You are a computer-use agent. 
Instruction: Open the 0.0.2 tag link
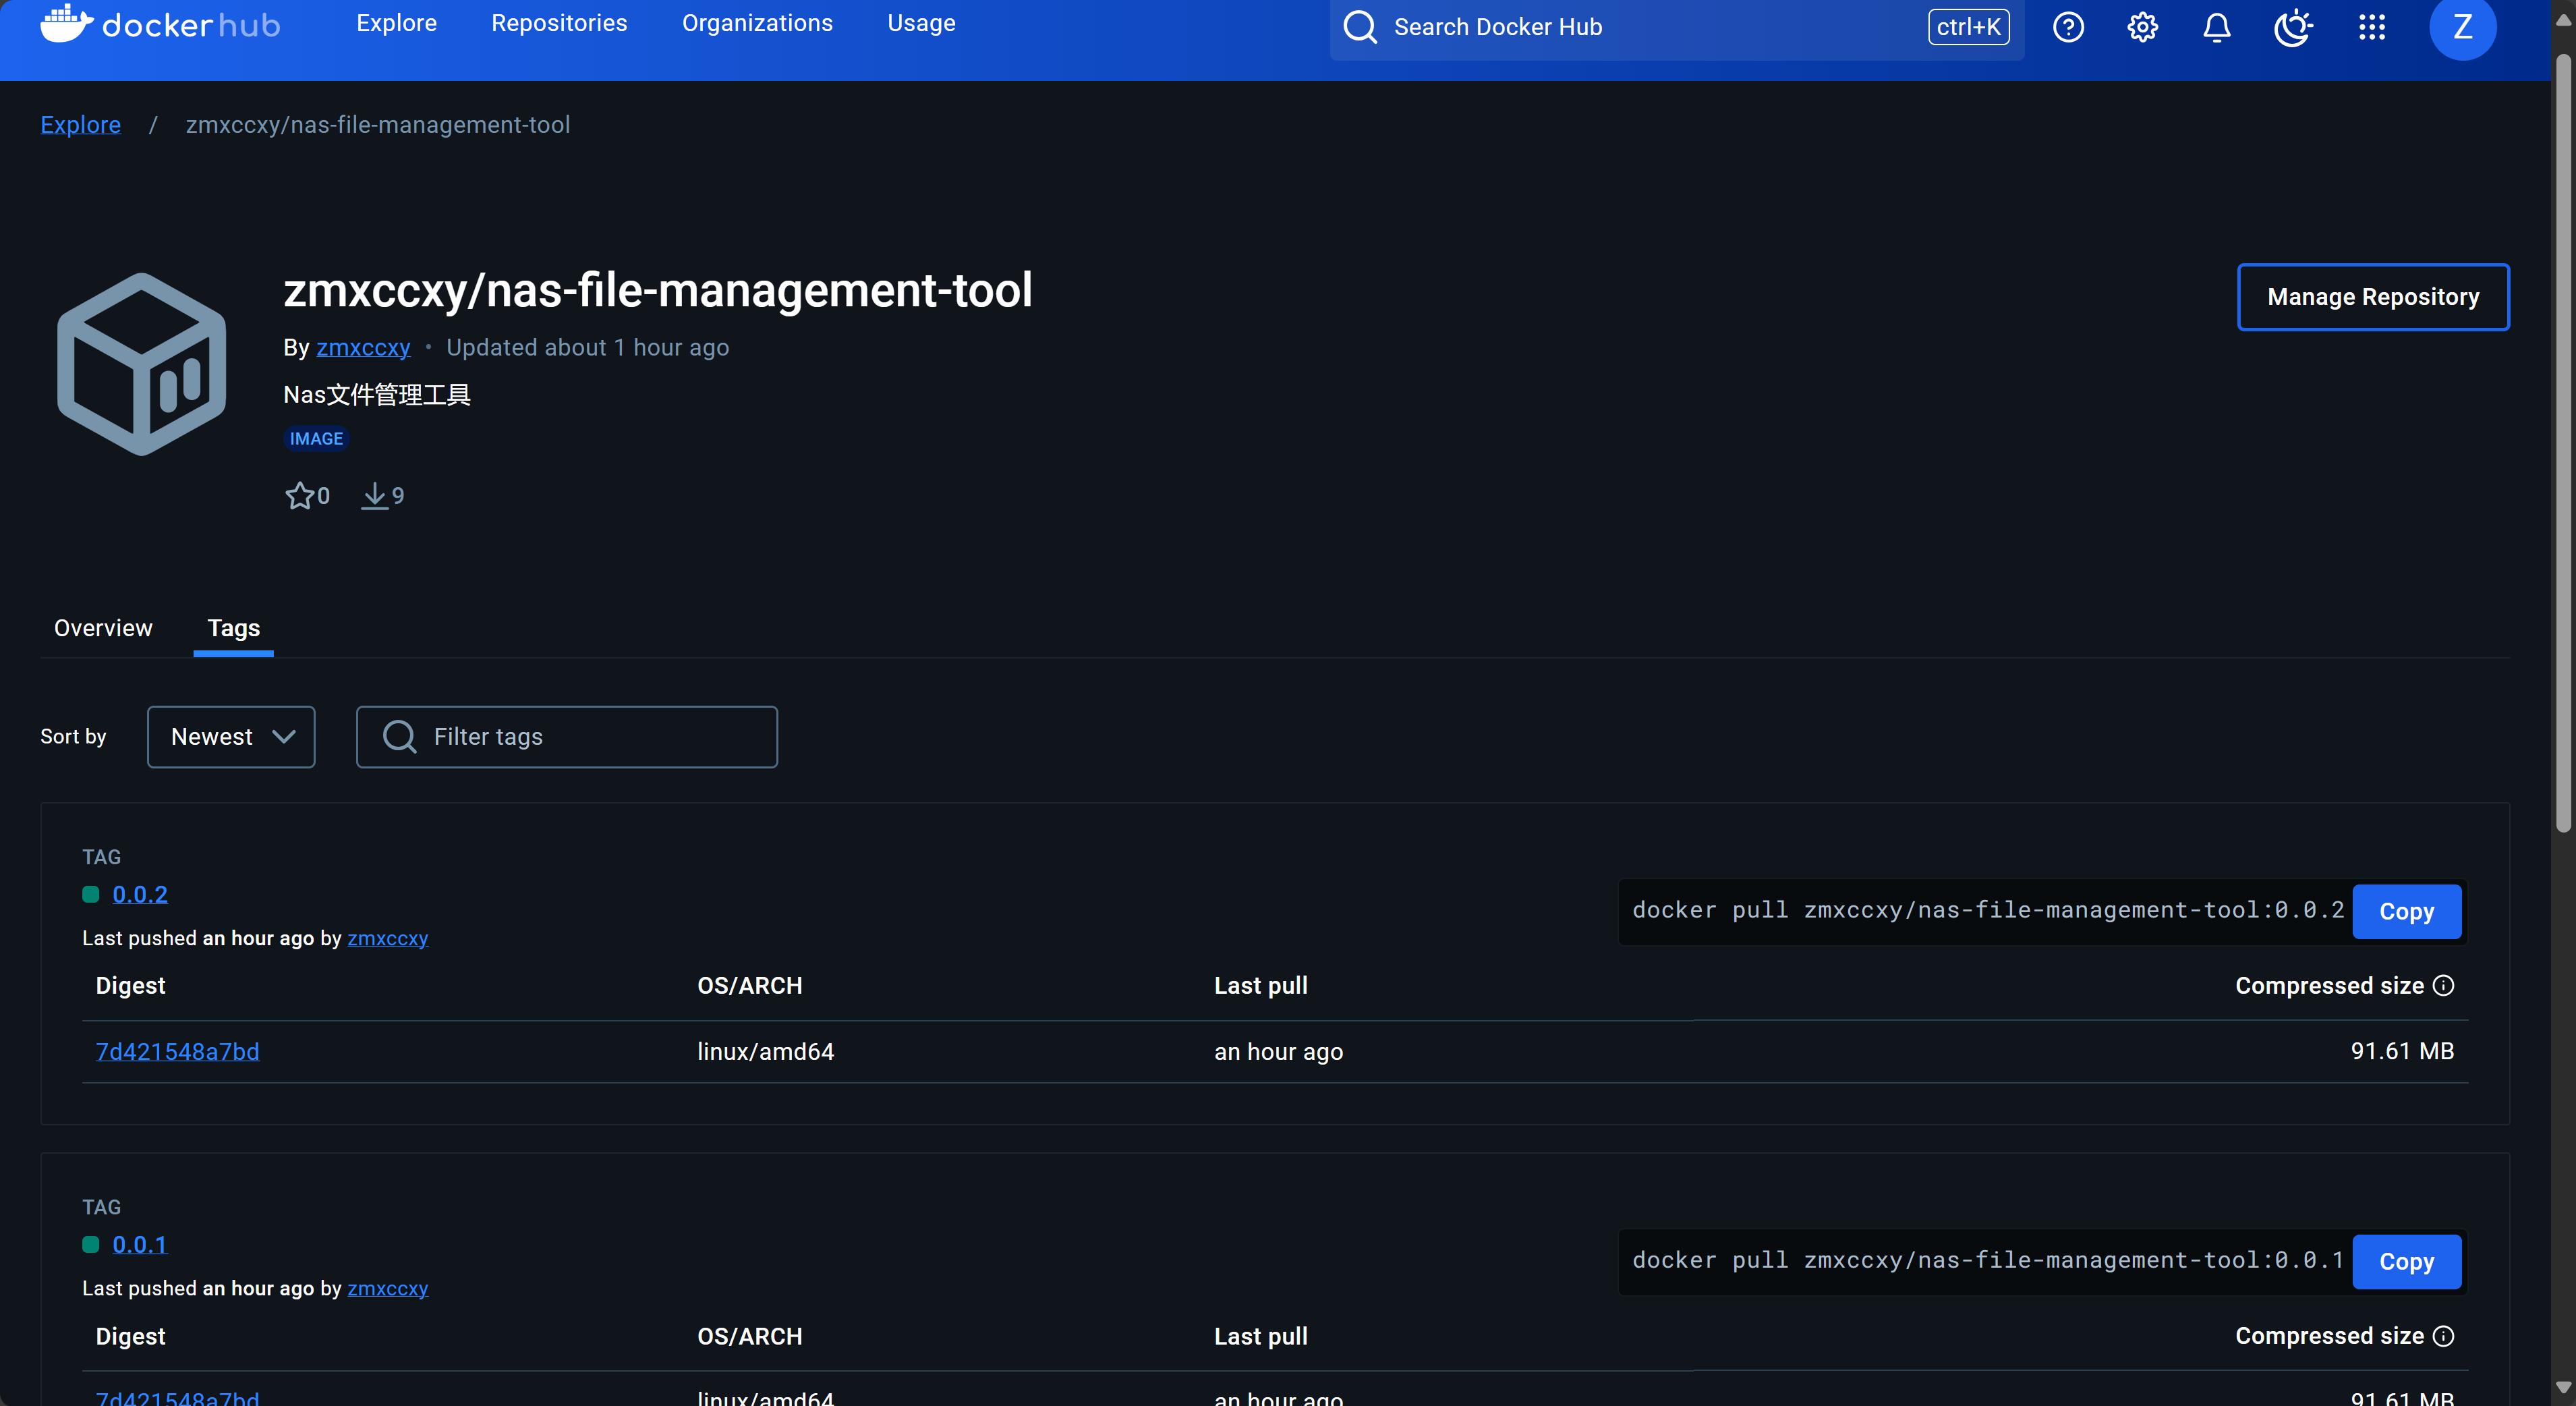coord(140,895)
